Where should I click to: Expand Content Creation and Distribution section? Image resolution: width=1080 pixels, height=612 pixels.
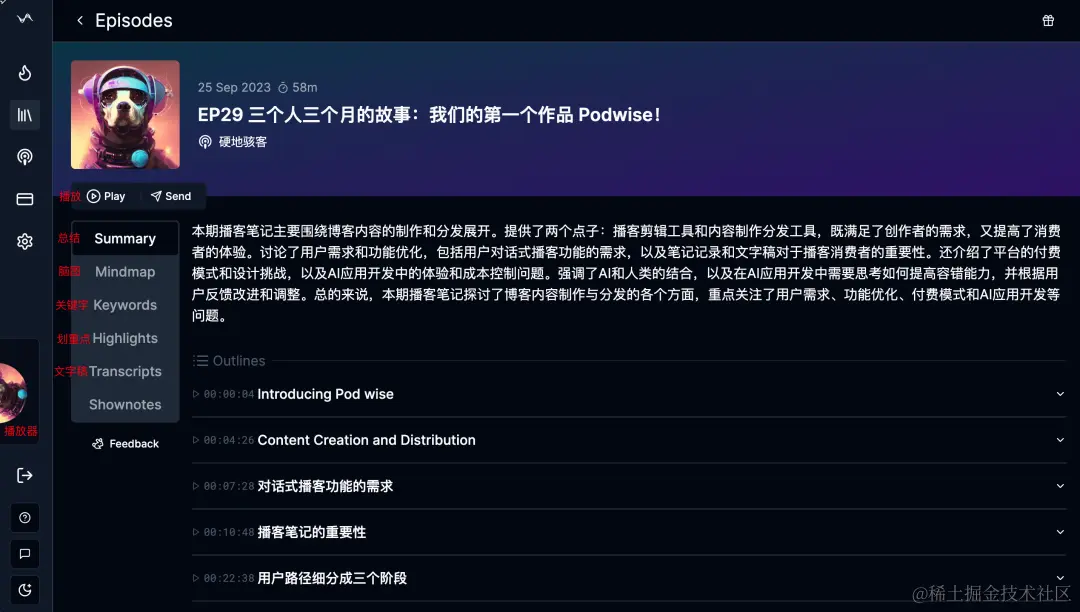(x=1060, y=440)
